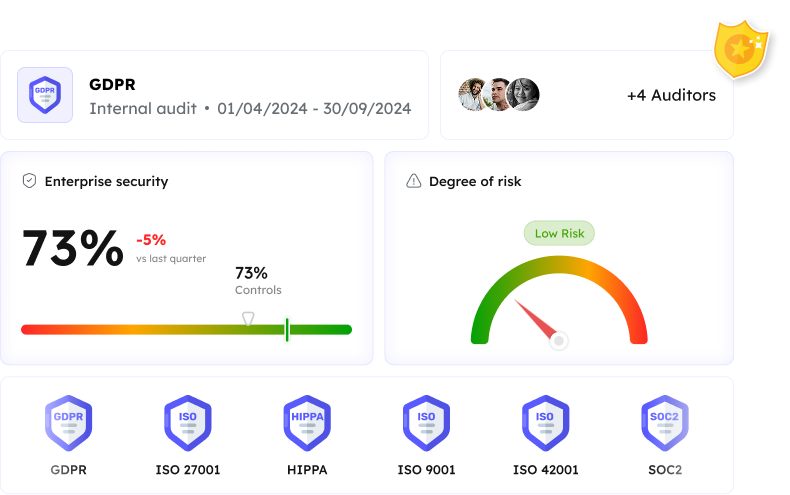Click the HIPPA label text
The height and width of the screenshot is (495, 790).
pyautogui.click(x=307, y=470)
